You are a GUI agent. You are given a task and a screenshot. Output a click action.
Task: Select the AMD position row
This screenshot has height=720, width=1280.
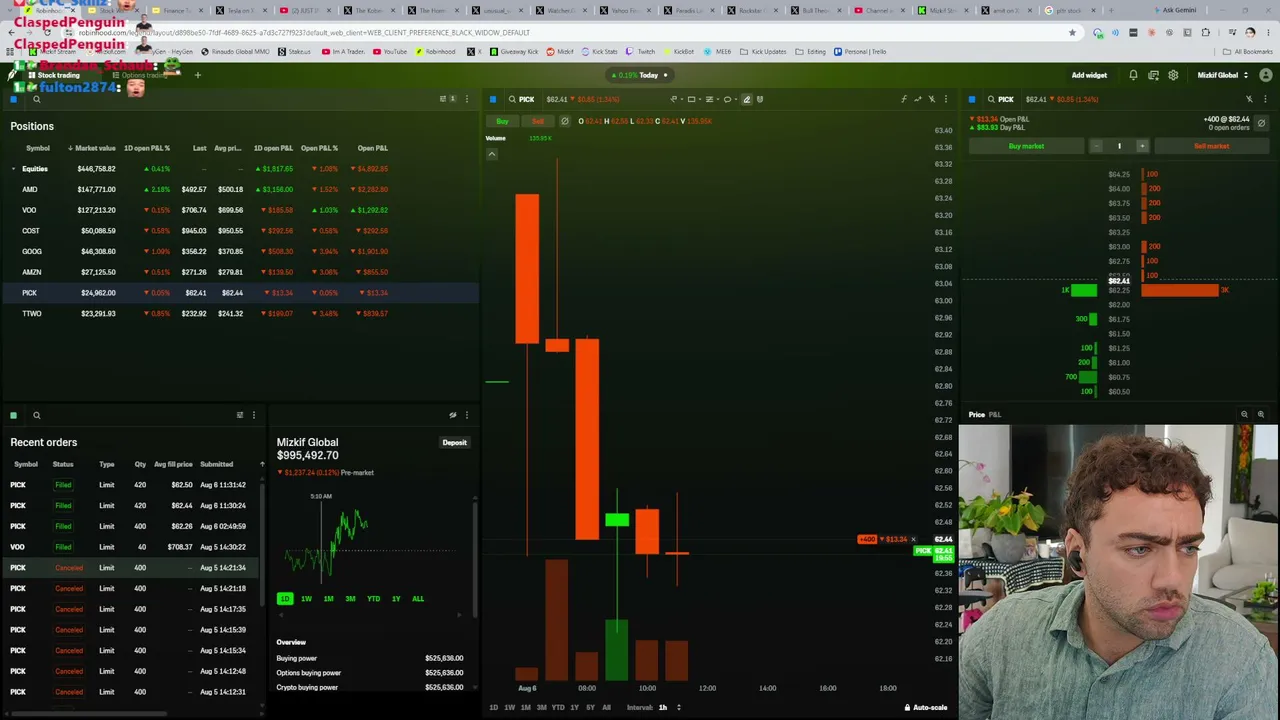click(x=240, y=189)
